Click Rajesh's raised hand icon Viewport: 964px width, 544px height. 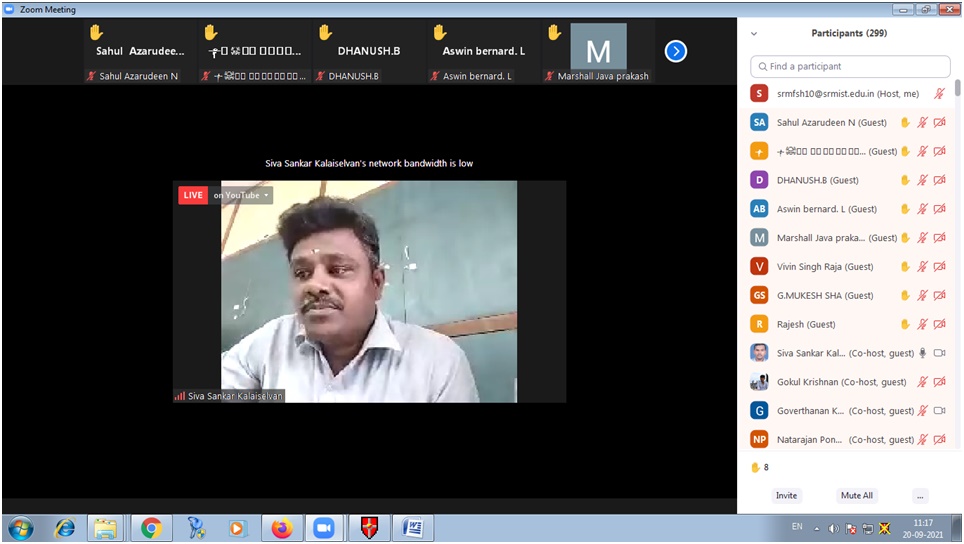click(x=905, y=325)
